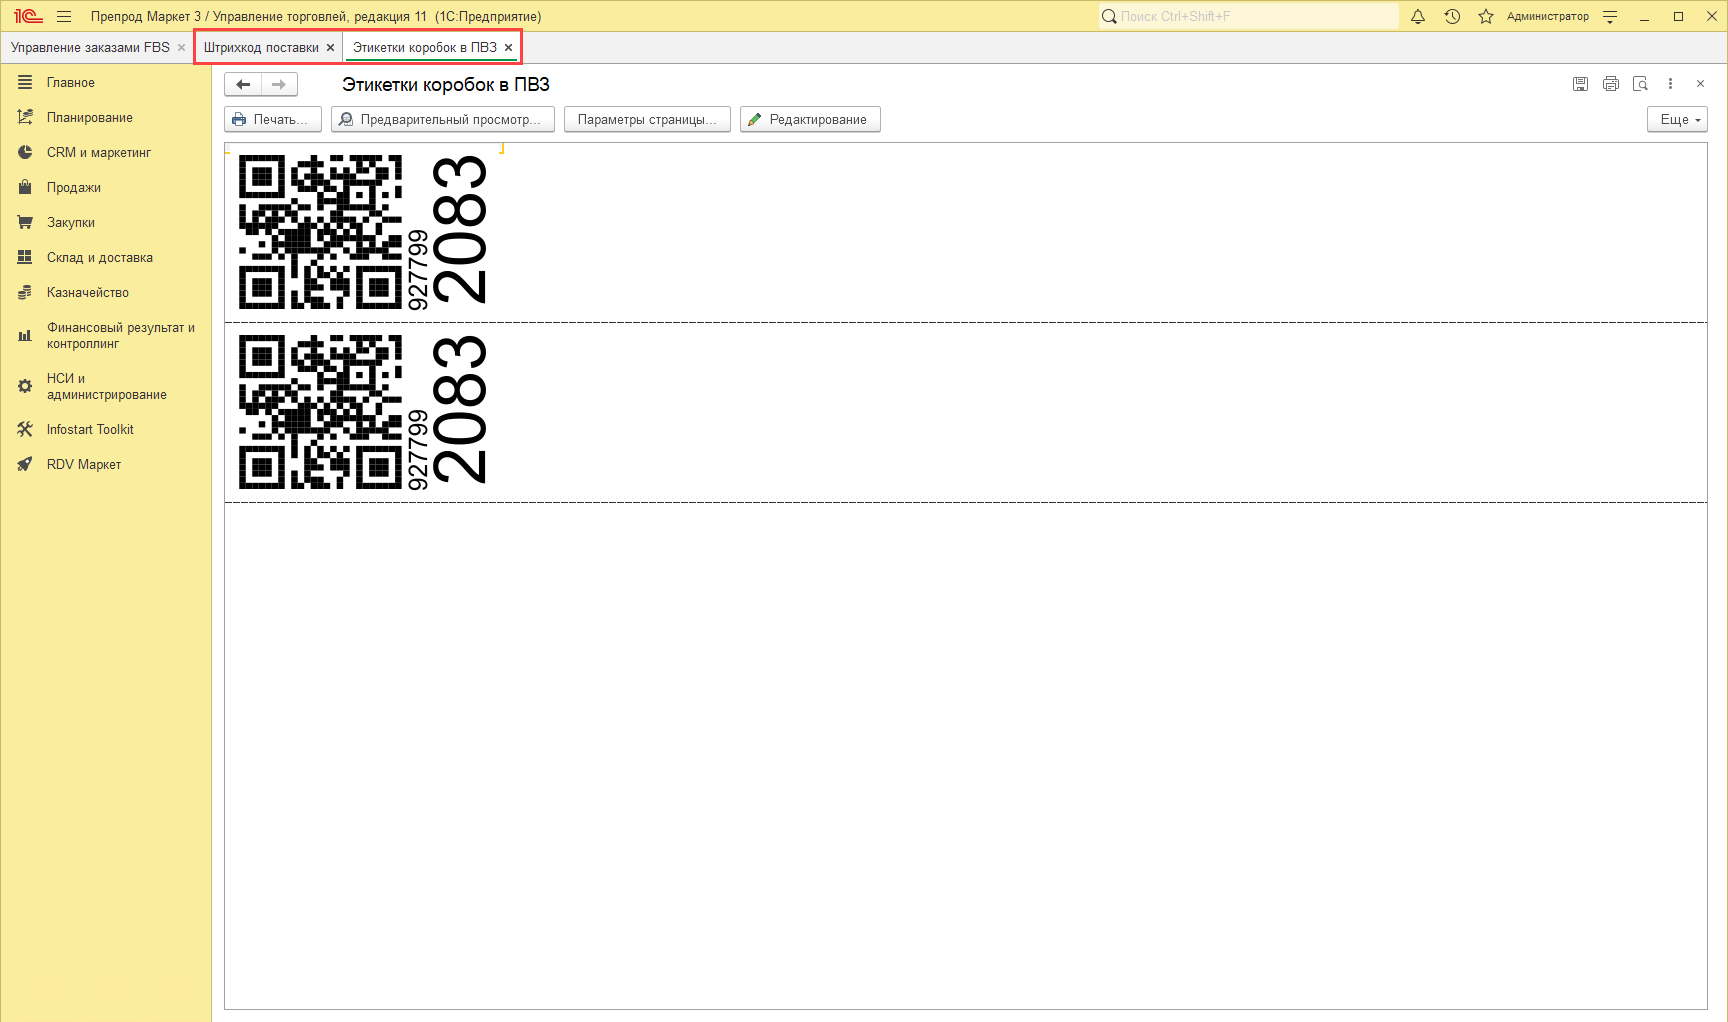Open Продажи shopping bag icon
Screen dimensions: 1728x1022
click(x=25, y=188)
